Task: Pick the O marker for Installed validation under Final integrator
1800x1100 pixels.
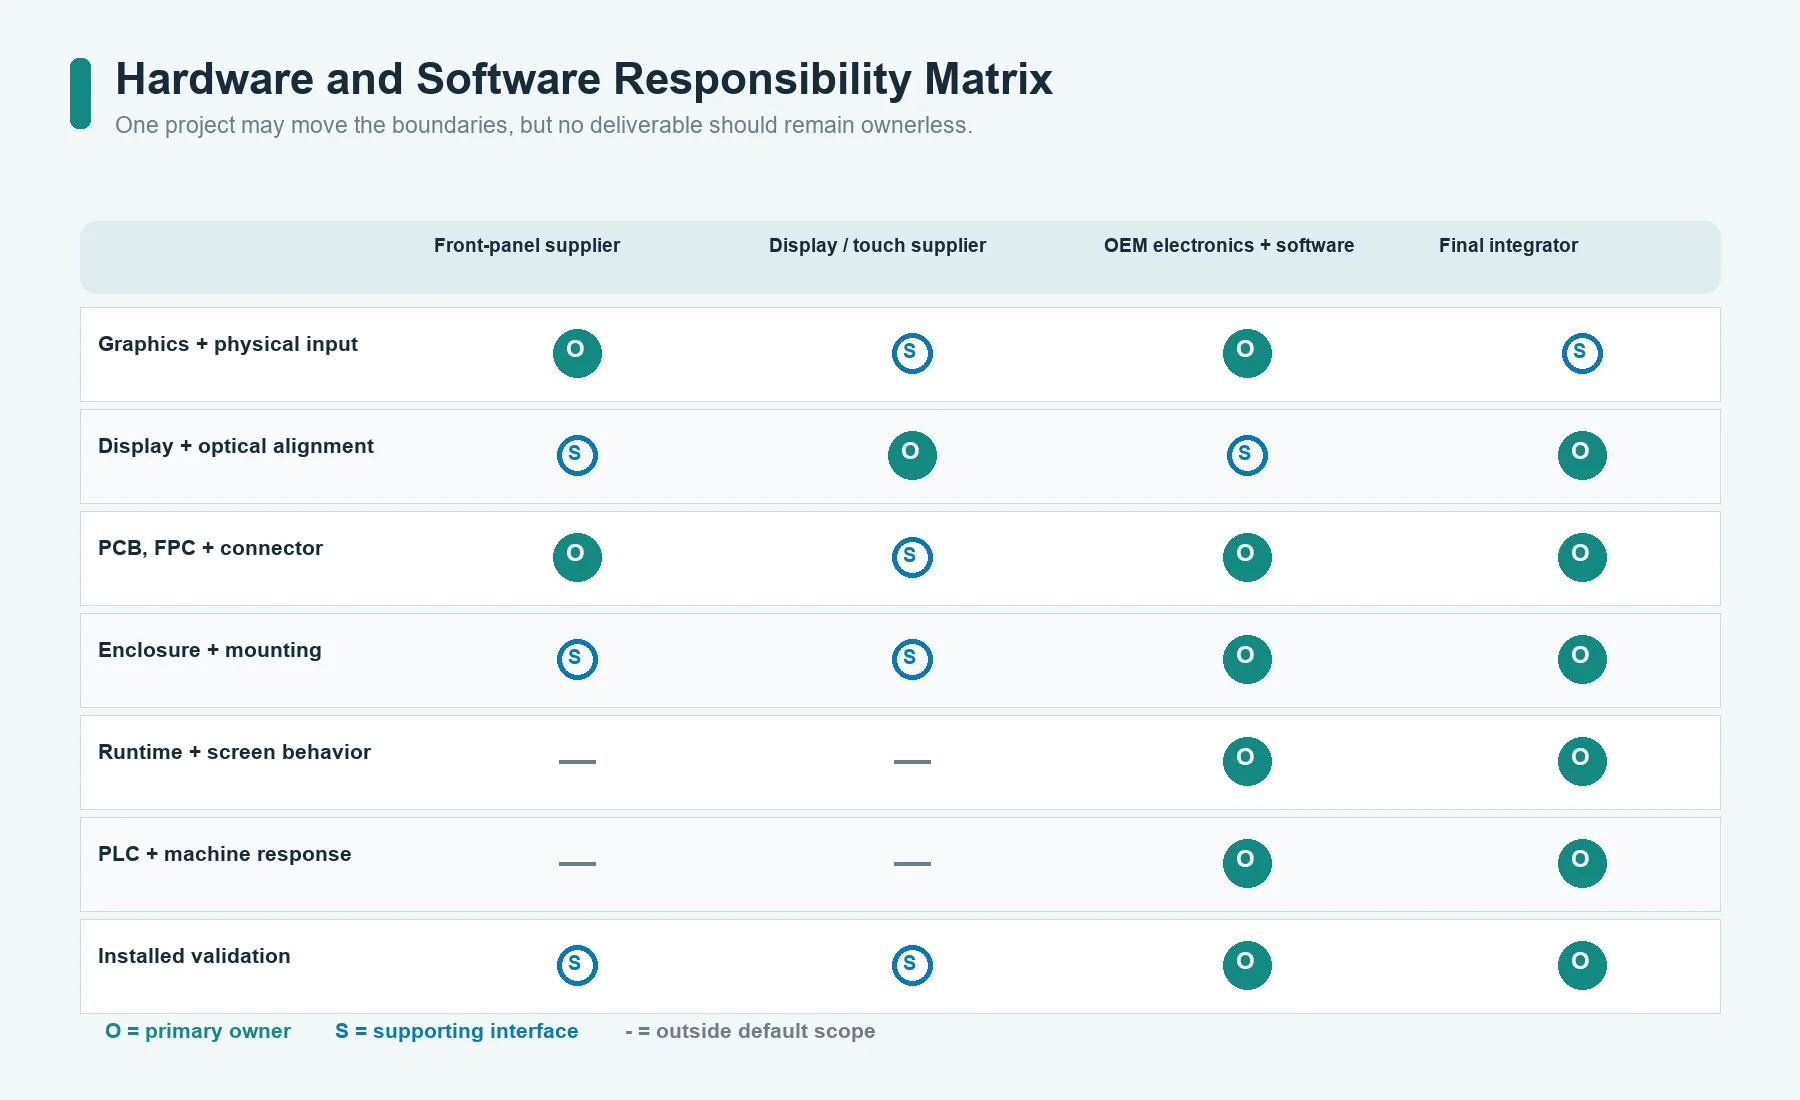Action: coord(1582,965)
